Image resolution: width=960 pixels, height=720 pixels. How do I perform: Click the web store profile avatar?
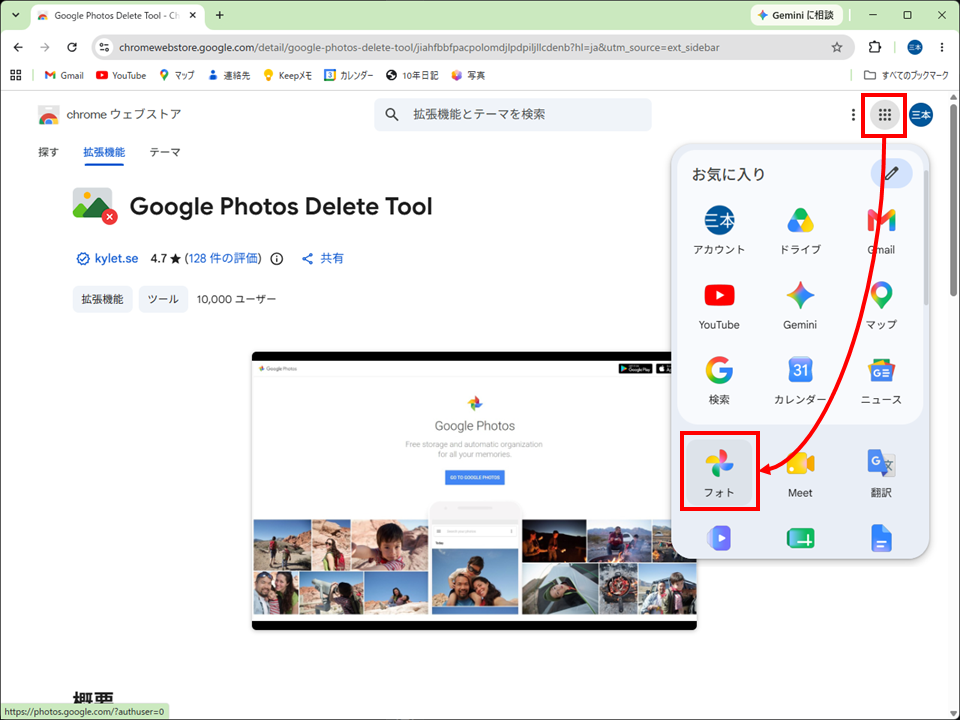tap(921, 114)
